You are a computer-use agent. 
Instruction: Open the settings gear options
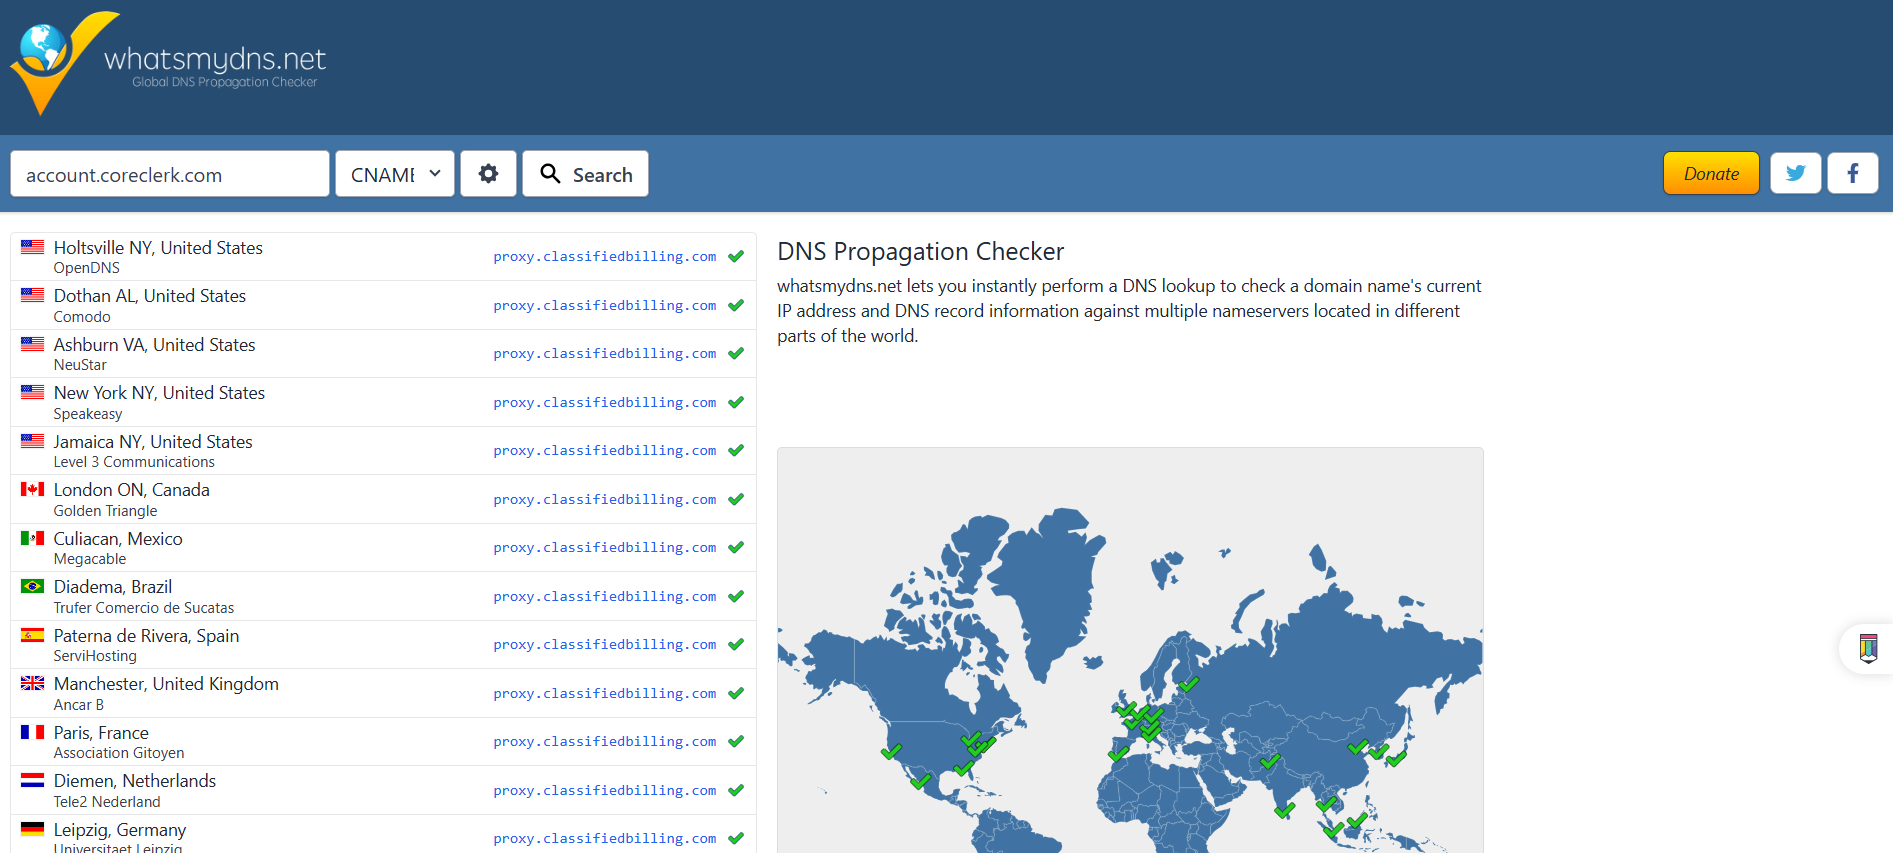click(488, 174)
